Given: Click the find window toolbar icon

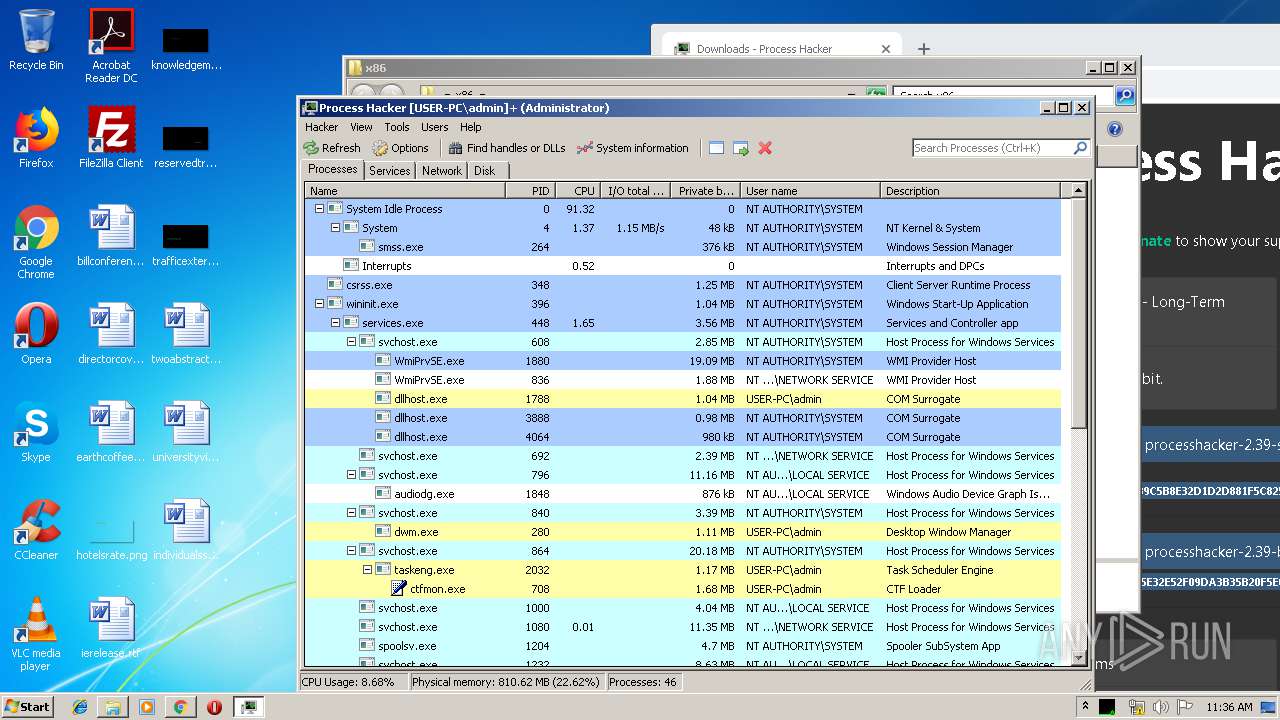Looking at the screenshot, I should [716, 148].
